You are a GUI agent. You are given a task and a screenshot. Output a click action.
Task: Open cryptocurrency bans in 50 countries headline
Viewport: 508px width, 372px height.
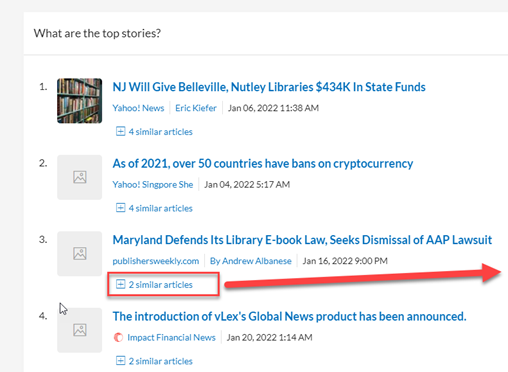point(263,163)
